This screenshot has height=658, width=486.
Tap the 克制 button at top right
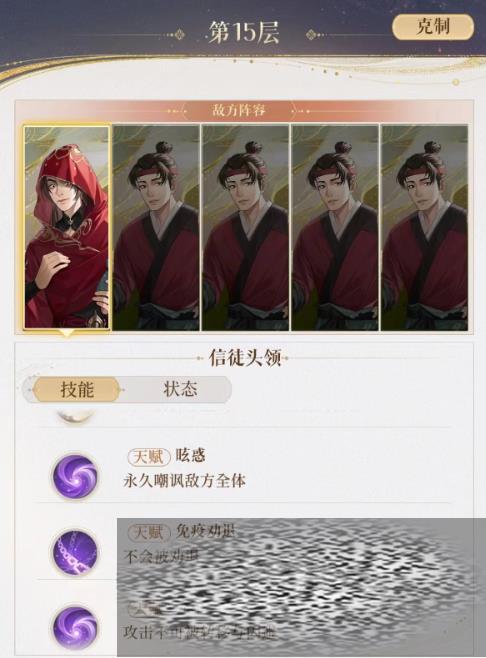[x=433, y=27]
